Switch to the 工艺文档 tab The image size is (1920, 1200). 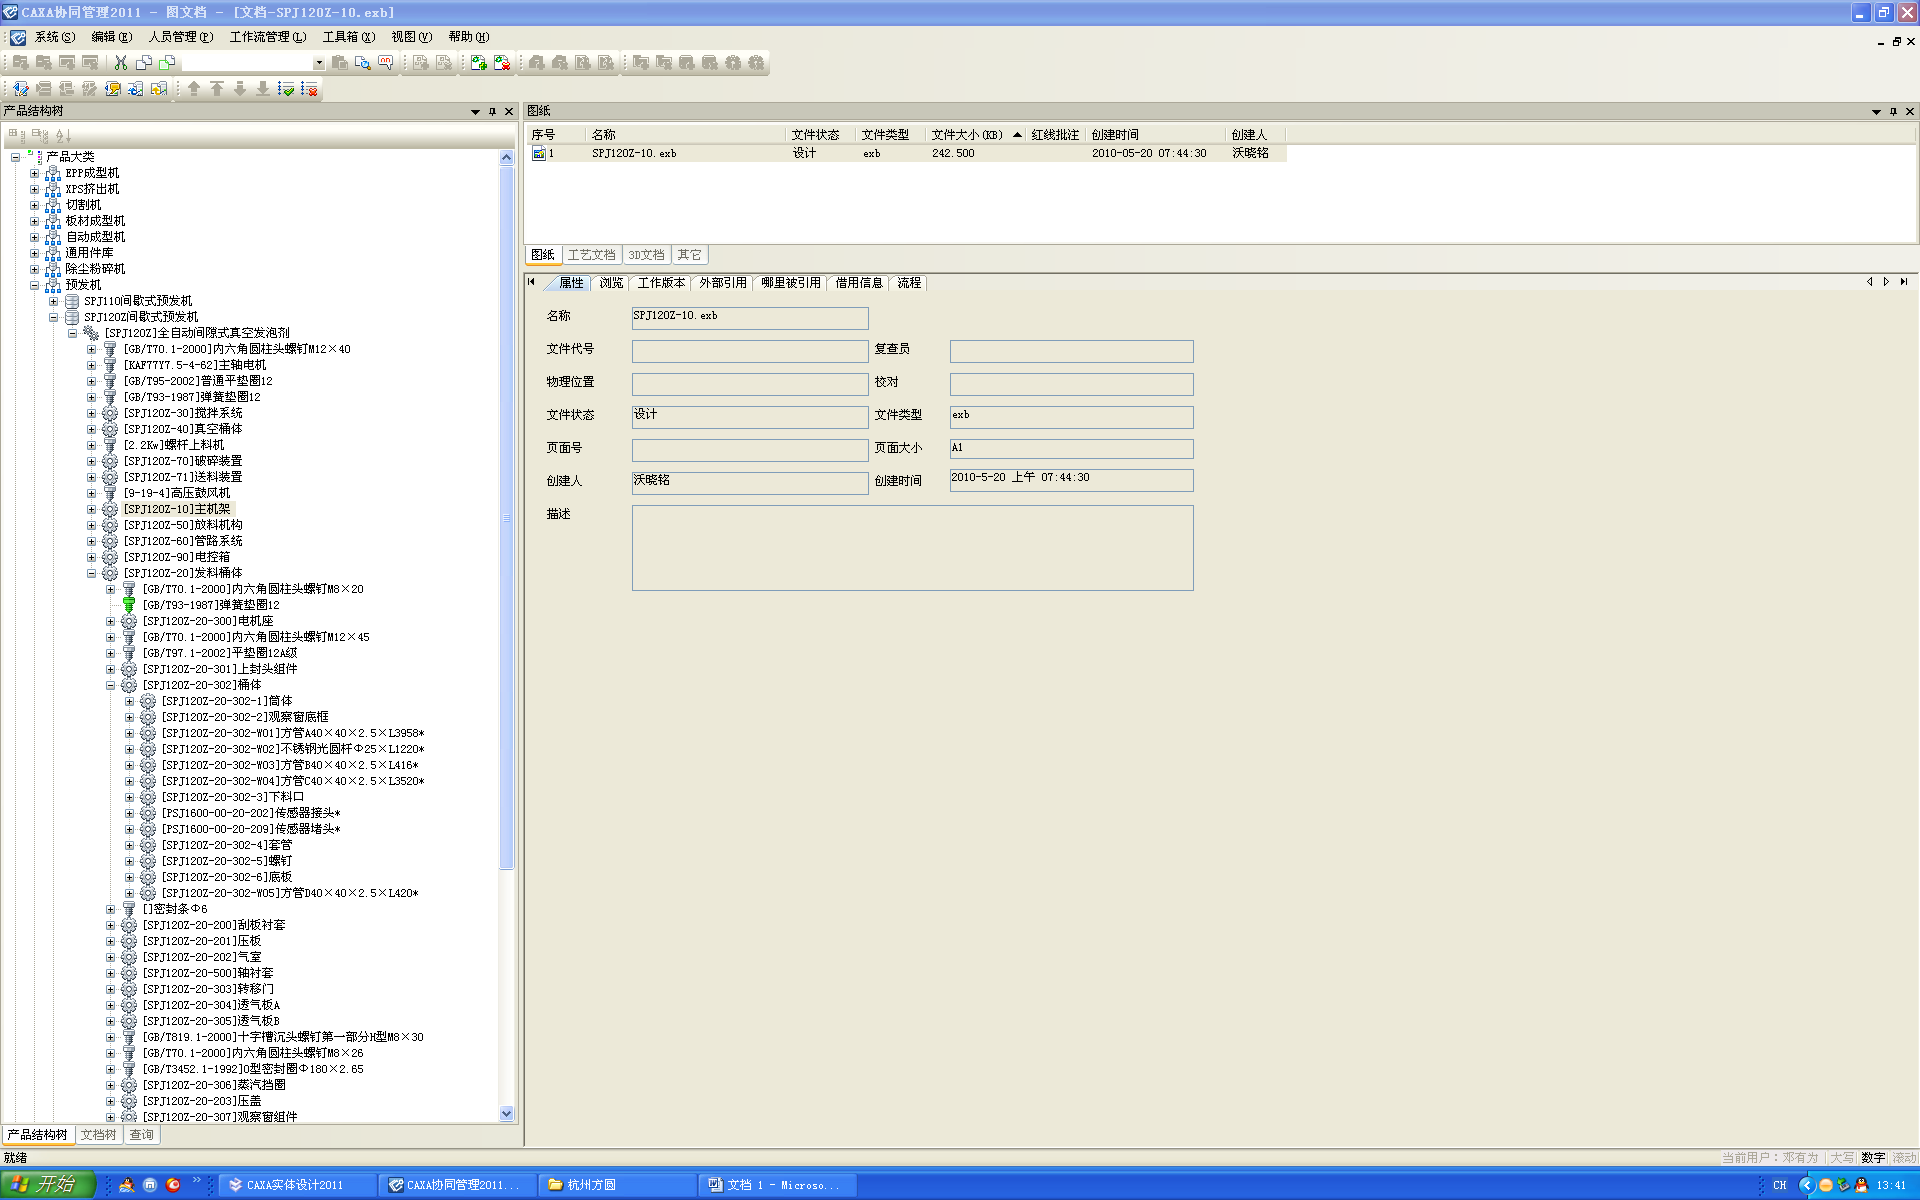coord(591,255)
